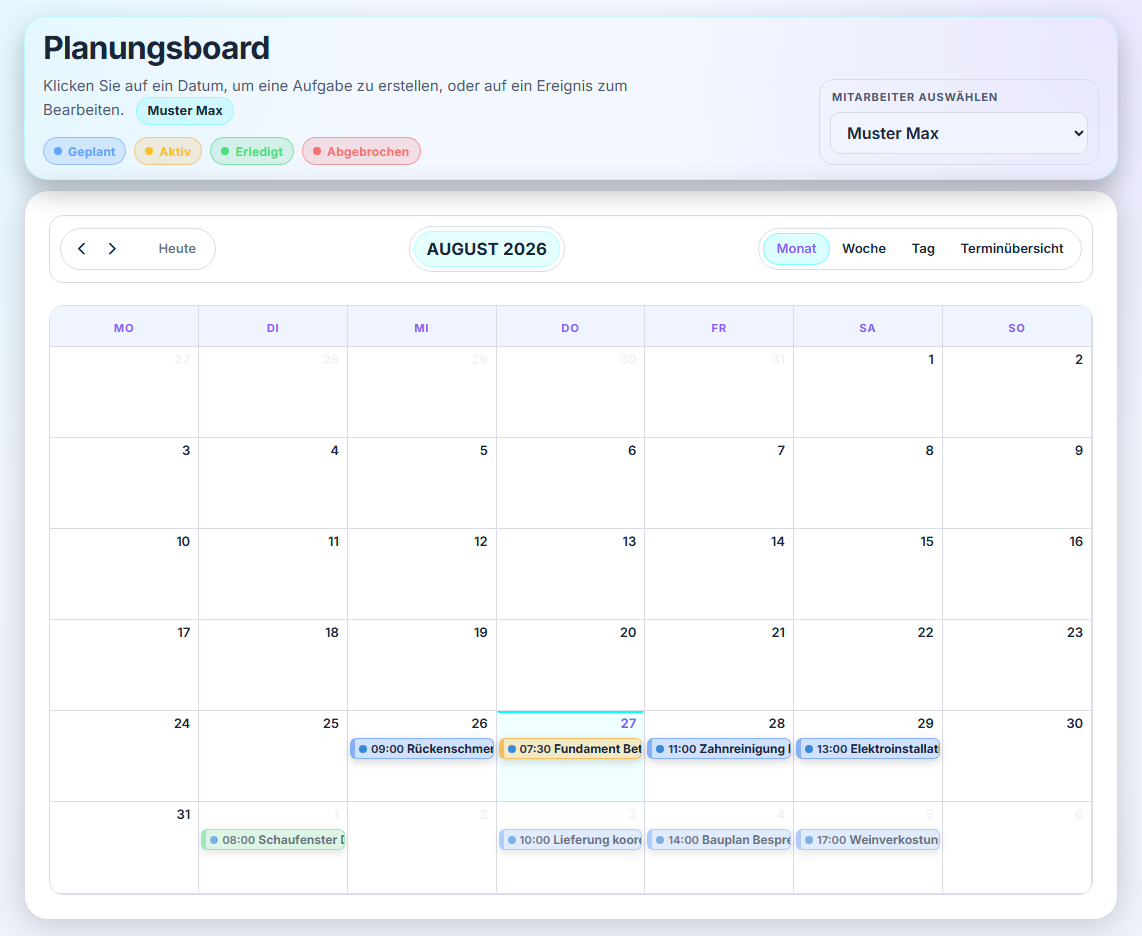Toggle the Erledigt status filter
Image resolution: width=1142 pixels, height=936 pixels.
coord(252,152)
